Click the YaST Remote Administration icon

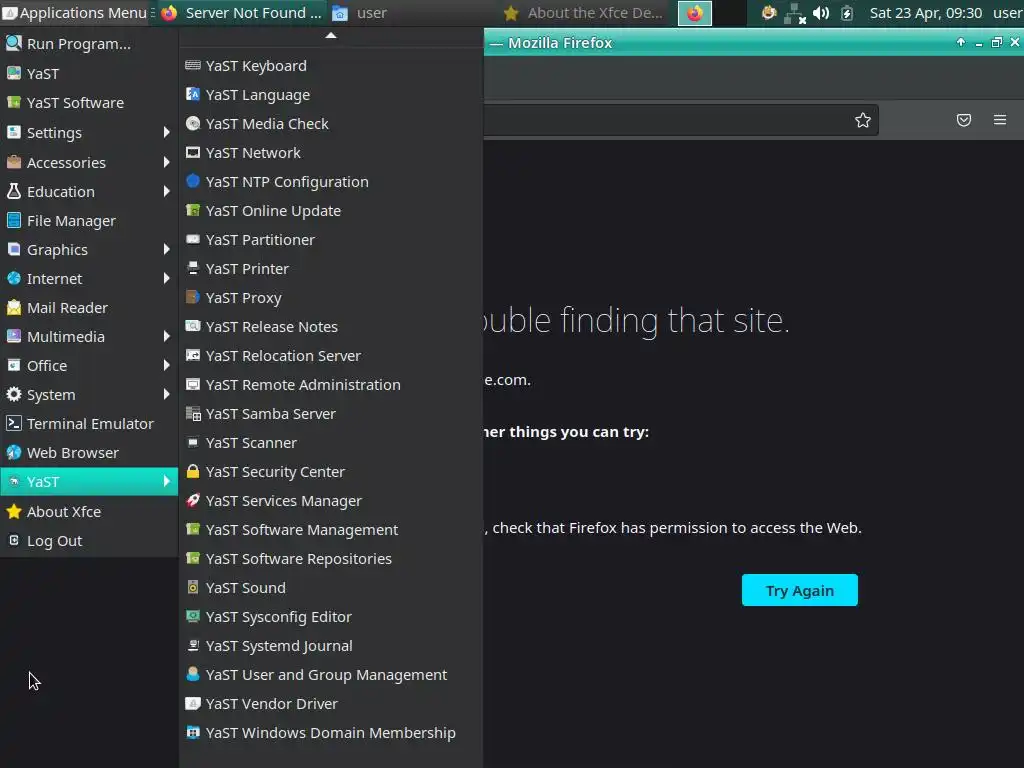(193, 385)
